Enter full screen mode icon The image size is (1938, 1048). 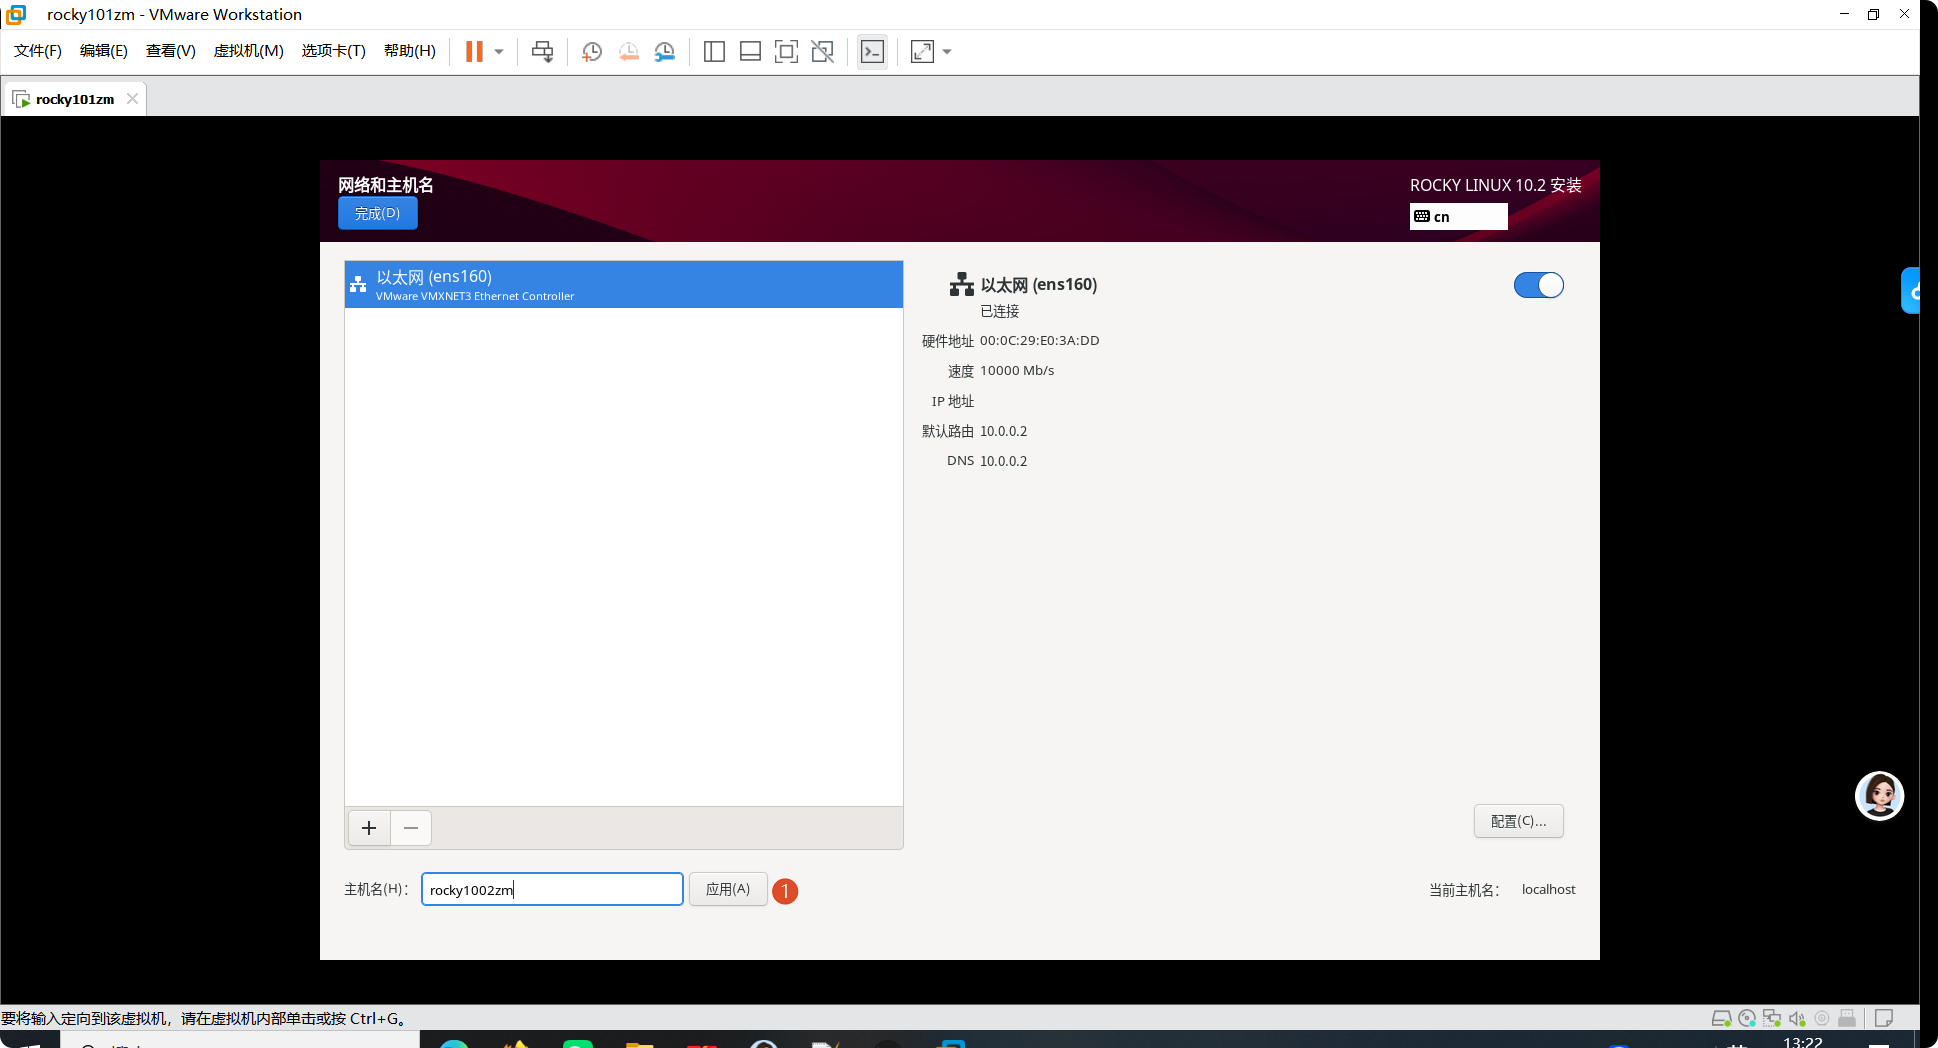pyautogui.click(x=787, y=52)
